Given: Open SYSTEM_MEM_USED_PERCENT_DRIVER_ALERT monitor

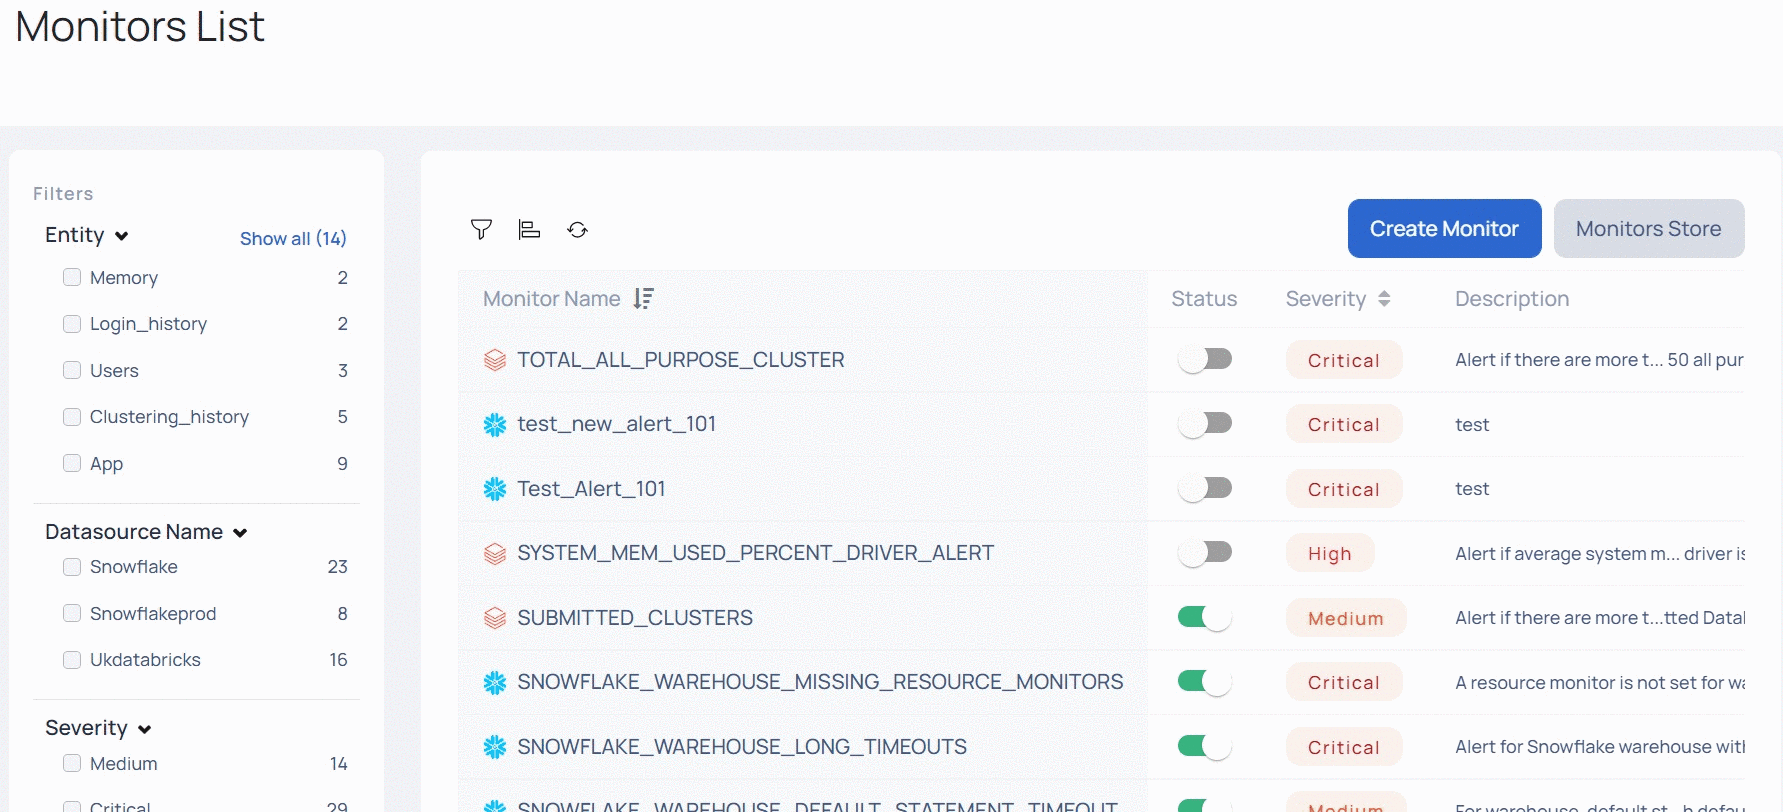Looking at the screenshot, I should point(755,553).
